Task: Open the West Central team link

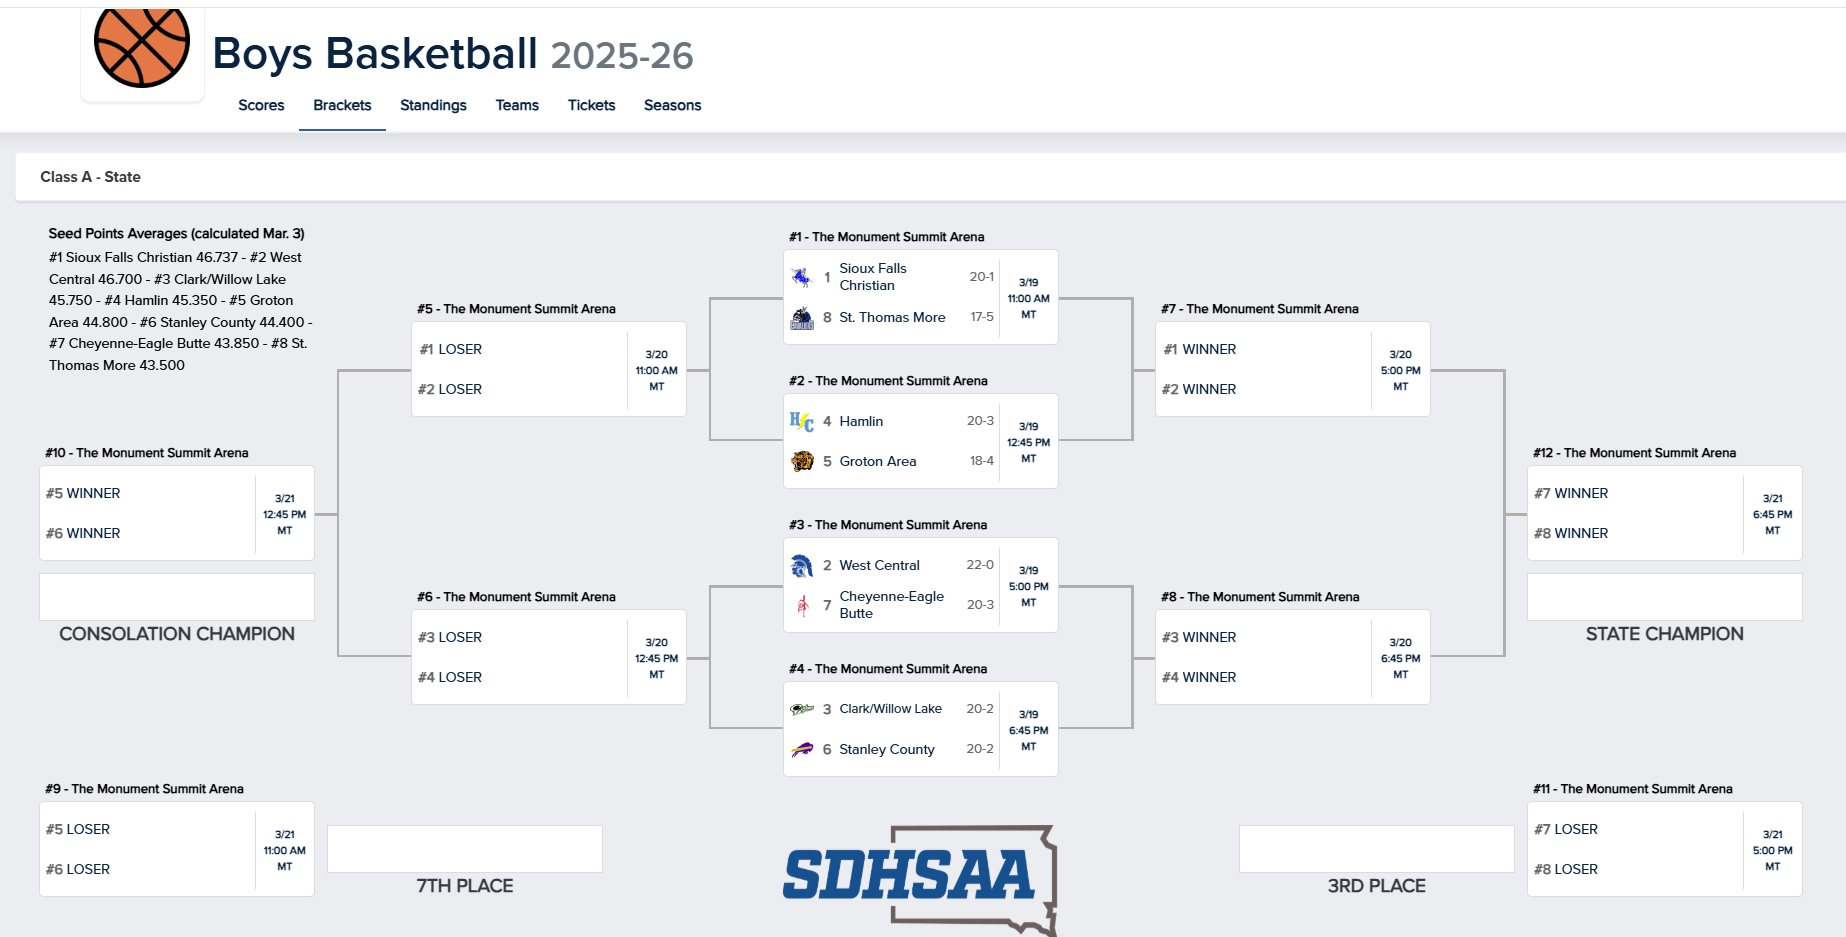Action: pos(879,566)
